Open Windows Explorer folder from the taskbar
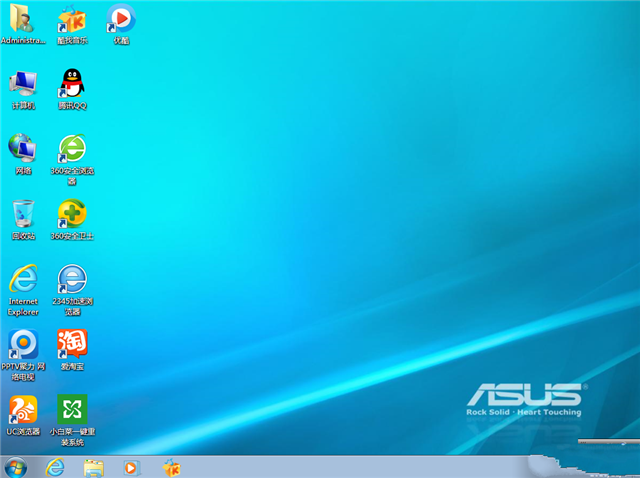This screenshot has height=478, width=640. (94, 467)
